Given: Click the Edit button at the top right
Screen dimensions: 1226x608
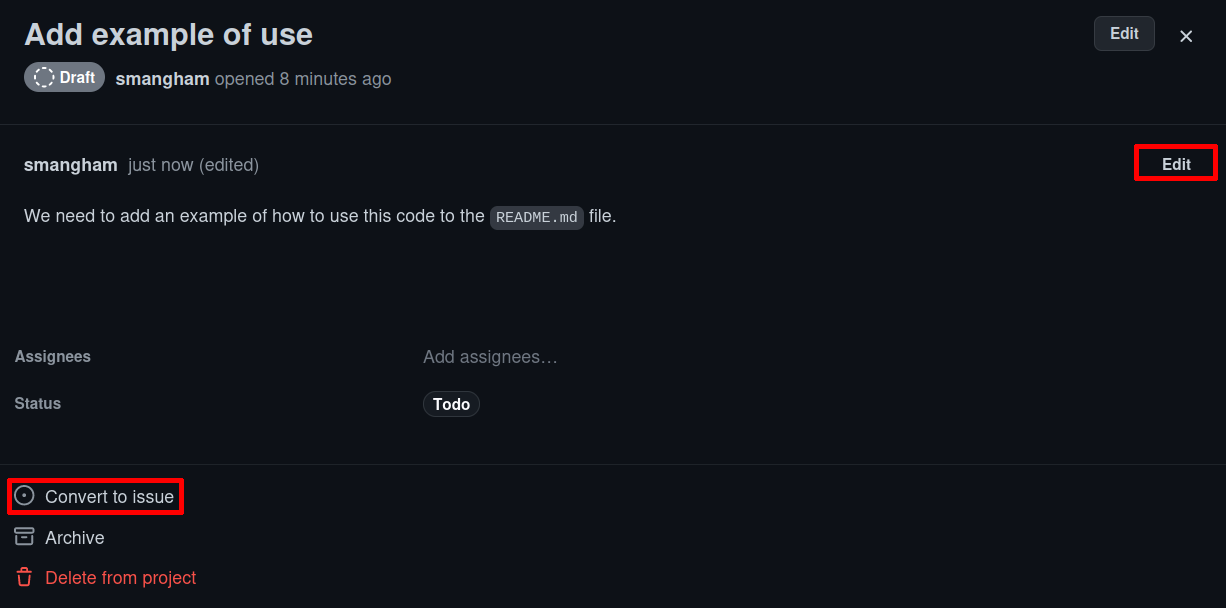Looking at the screenshot, I should (x=1123, y=33).
